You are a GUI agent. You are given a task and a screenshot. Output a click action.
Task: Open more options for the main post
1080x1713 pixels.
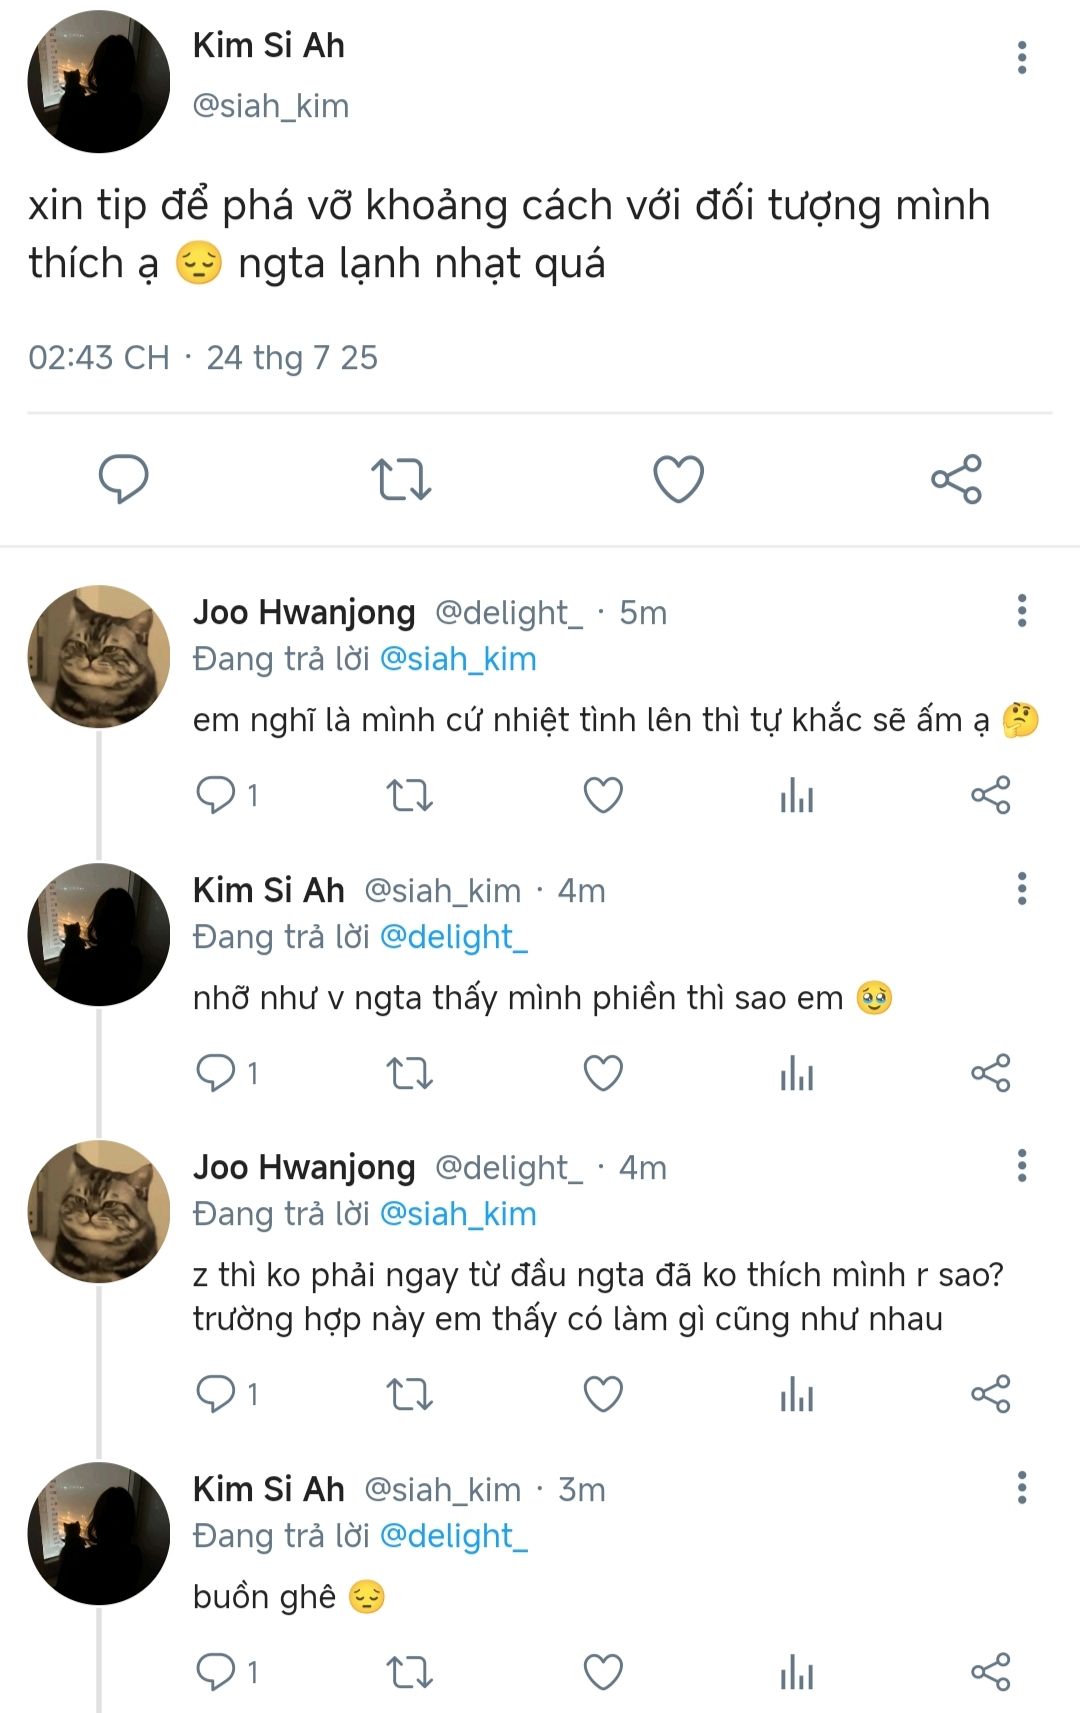pyautogui.click(x=1021, y=58)
